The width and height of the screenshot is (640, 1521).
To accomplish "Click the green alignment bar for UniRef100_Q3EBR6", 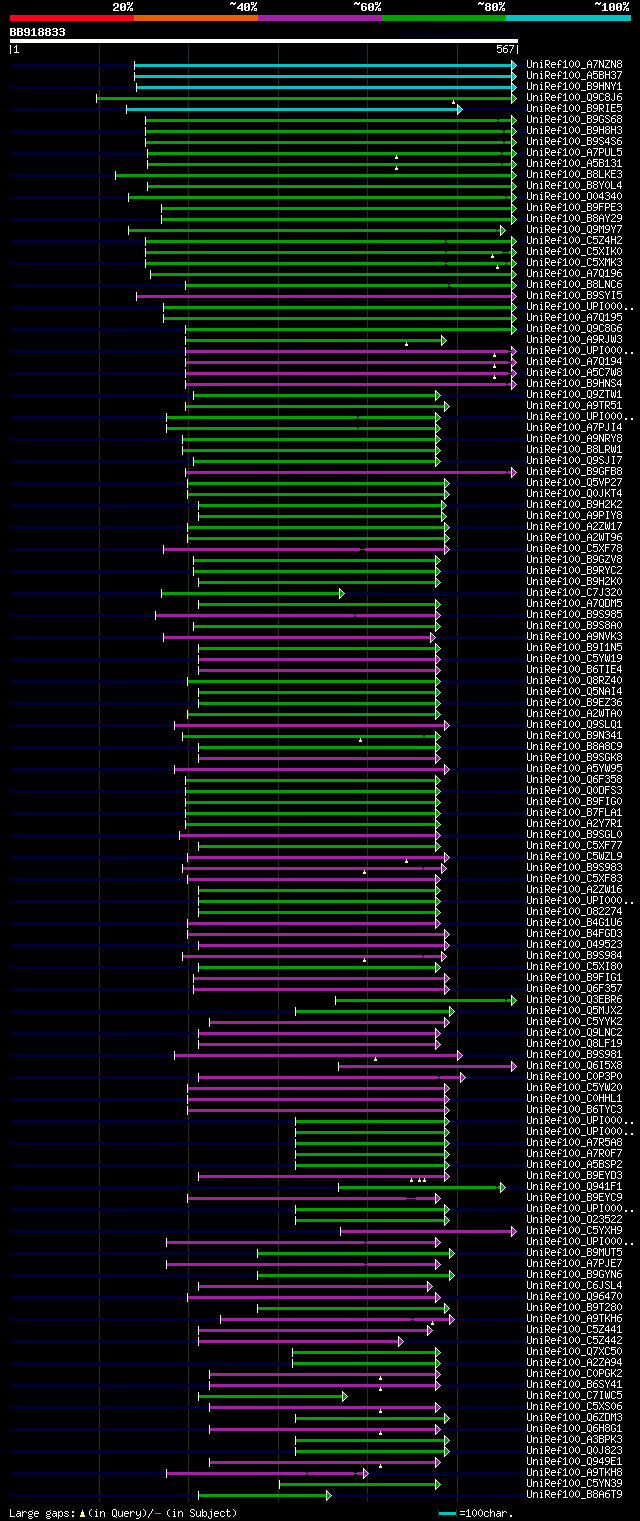I will pyautogui.click(x=426, y=999).
